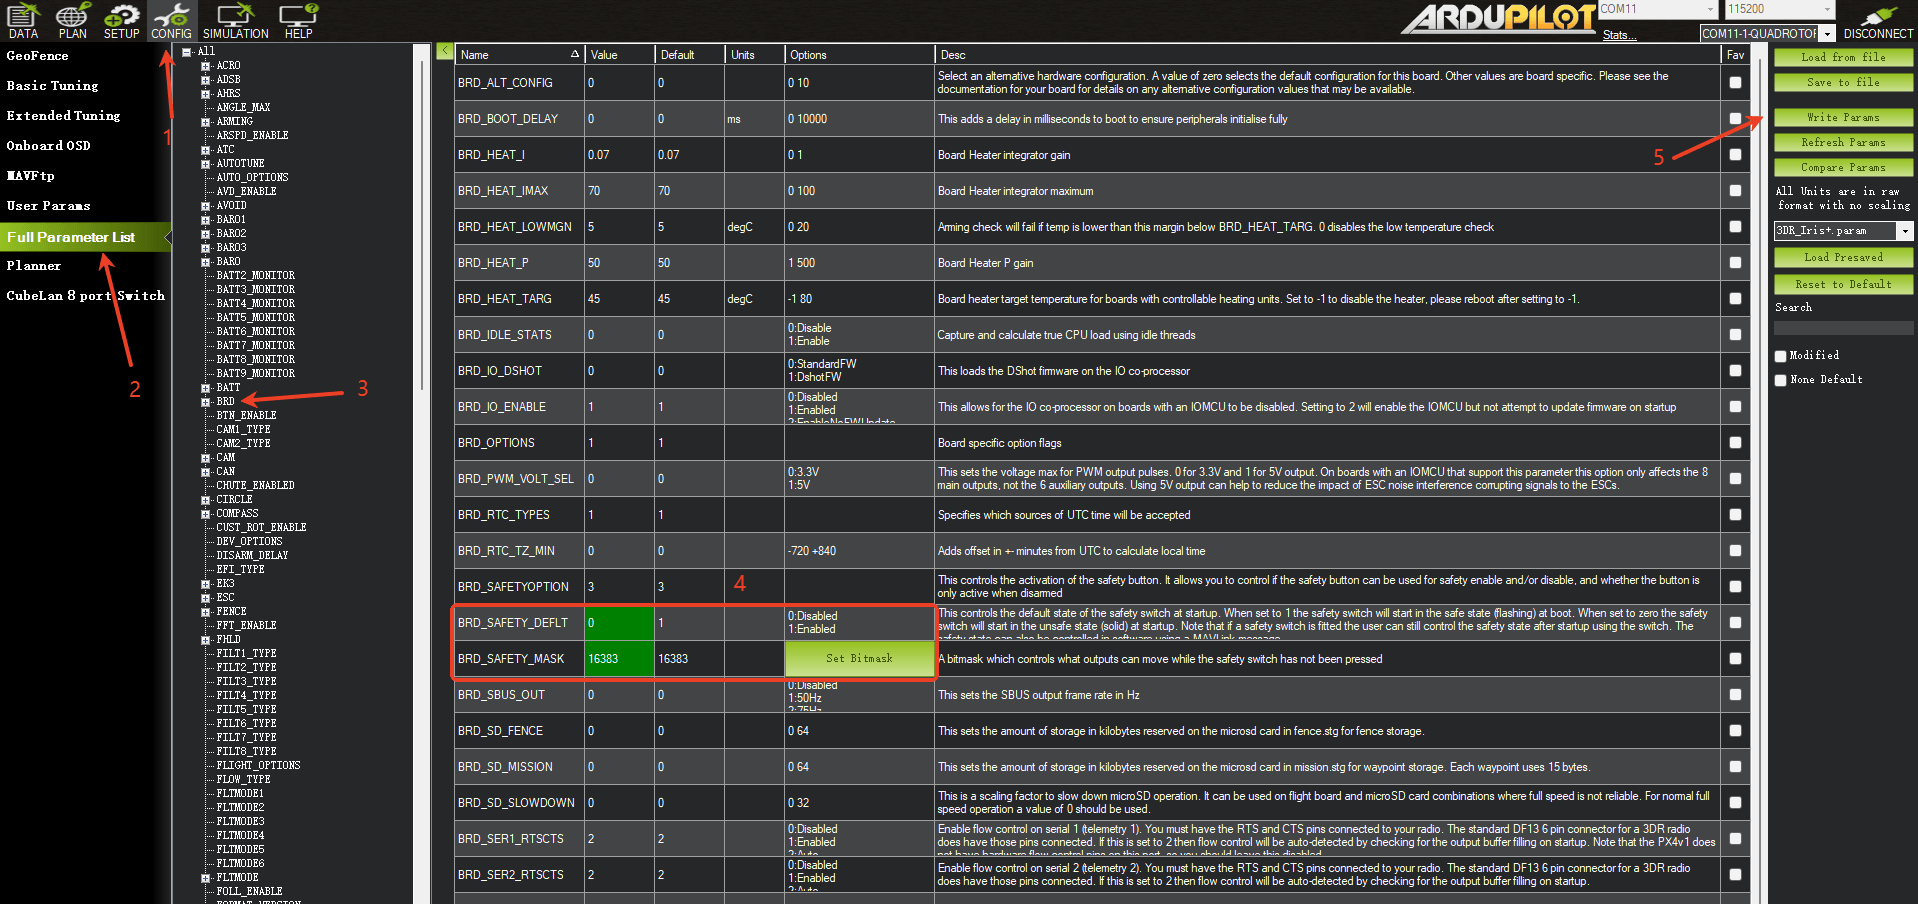Collapse parameter tree with green arrow button

445,51
